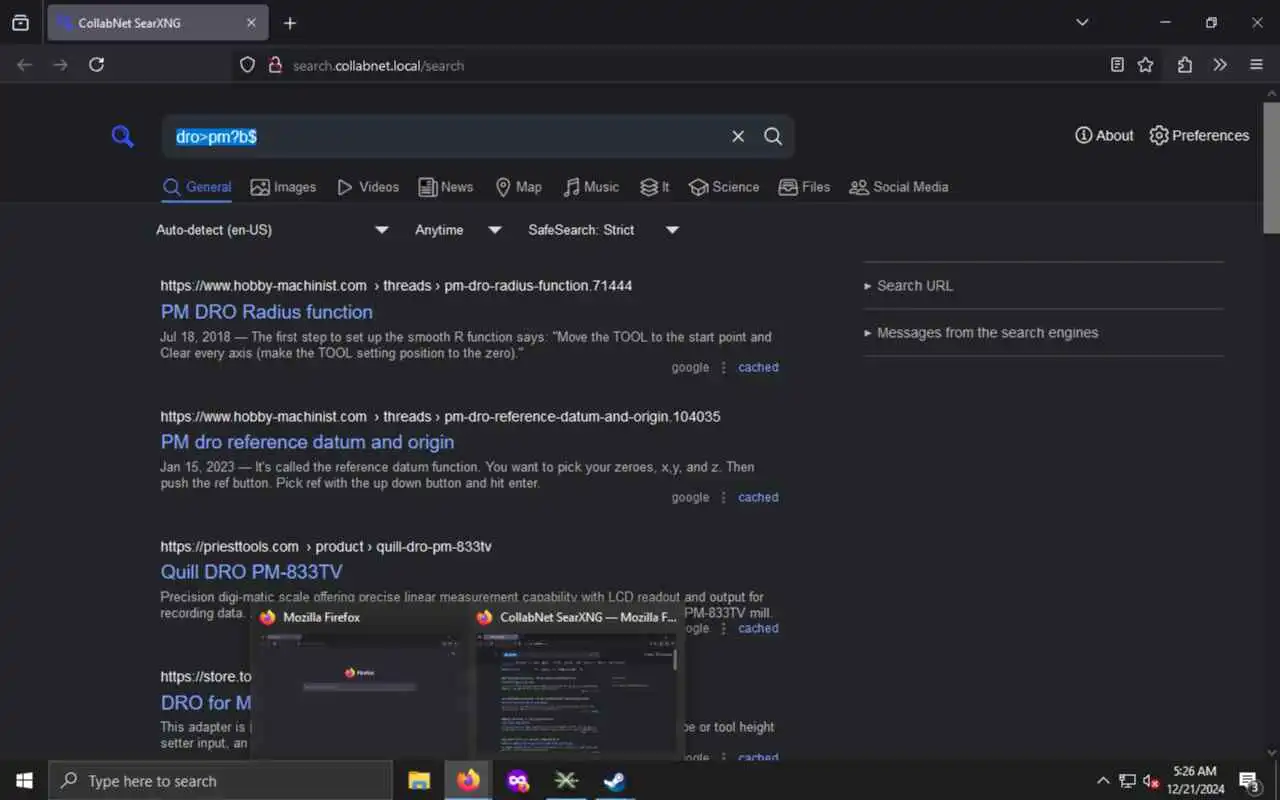
Task: Click the taskbar search box
Action: click(220, 781)
